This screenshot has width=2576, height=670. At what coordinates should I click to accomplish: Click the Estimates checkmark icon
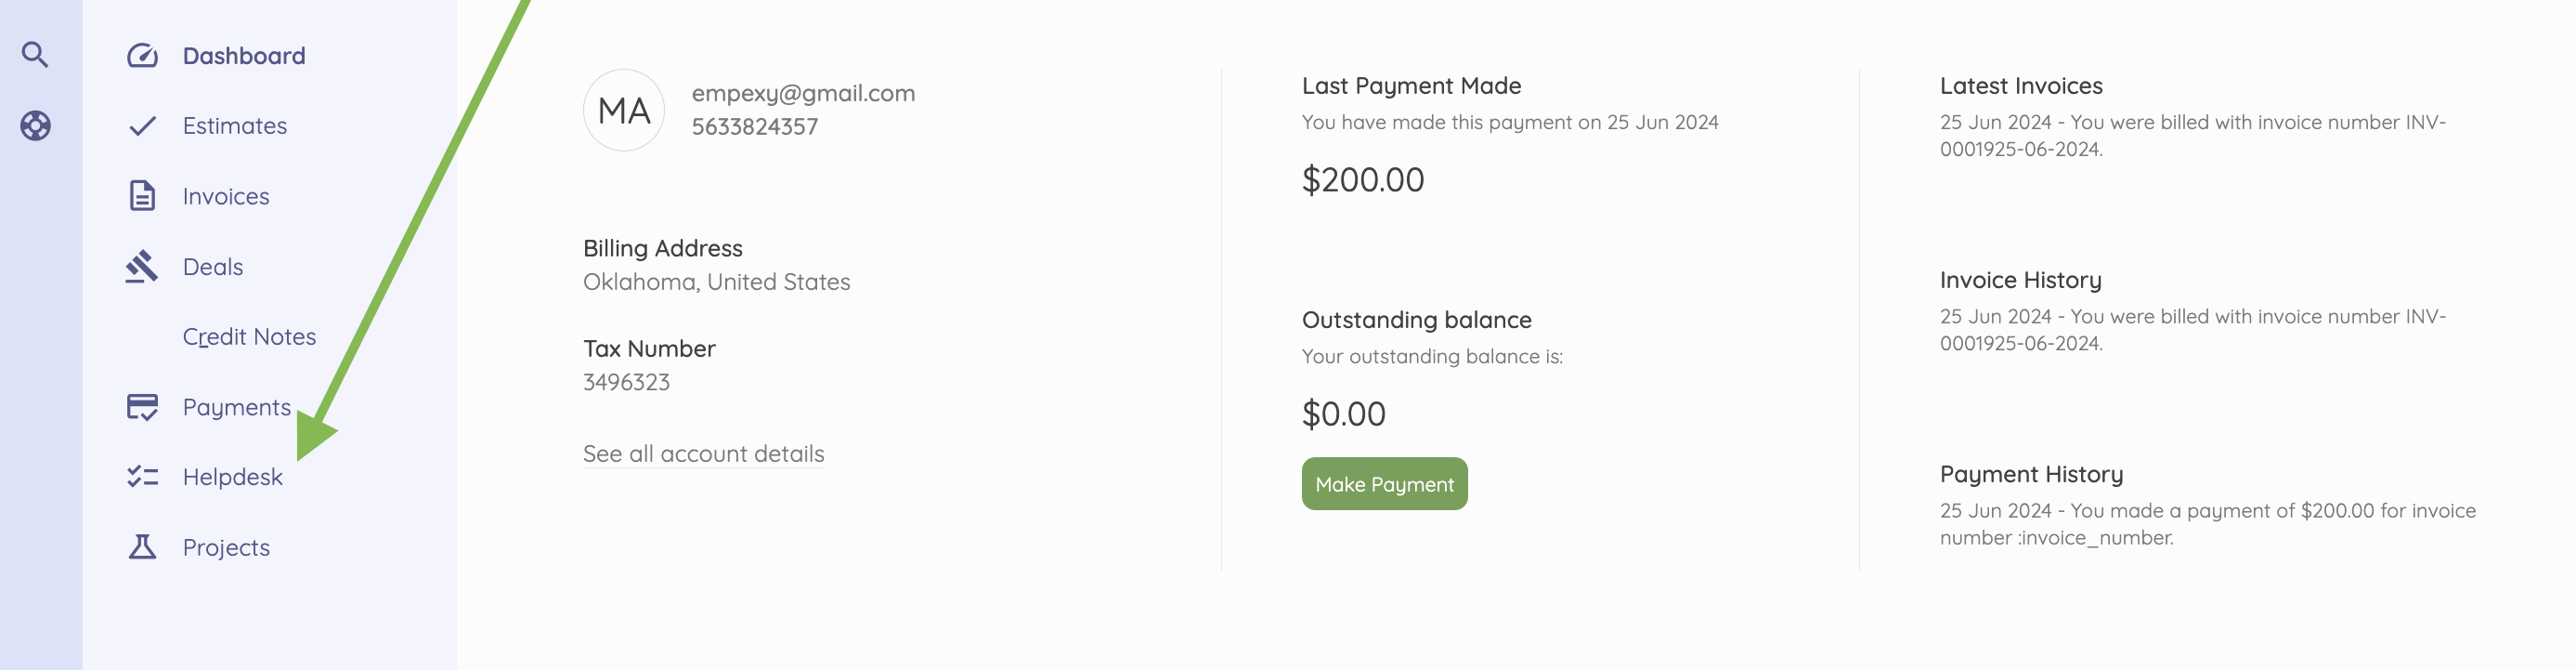point(142,126)
